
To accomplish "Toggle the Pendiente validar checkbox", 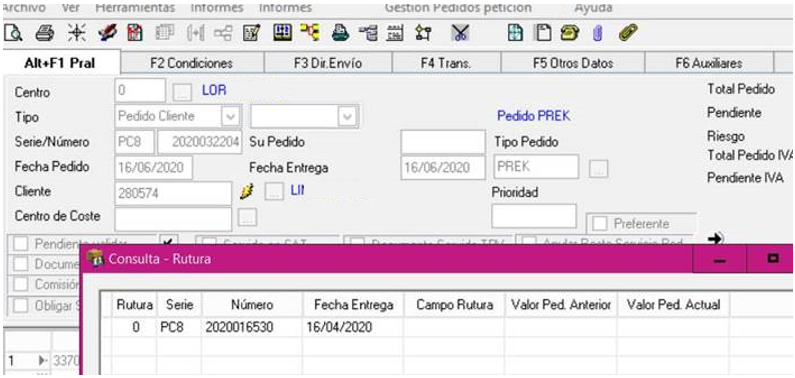I will pos(21,244).
